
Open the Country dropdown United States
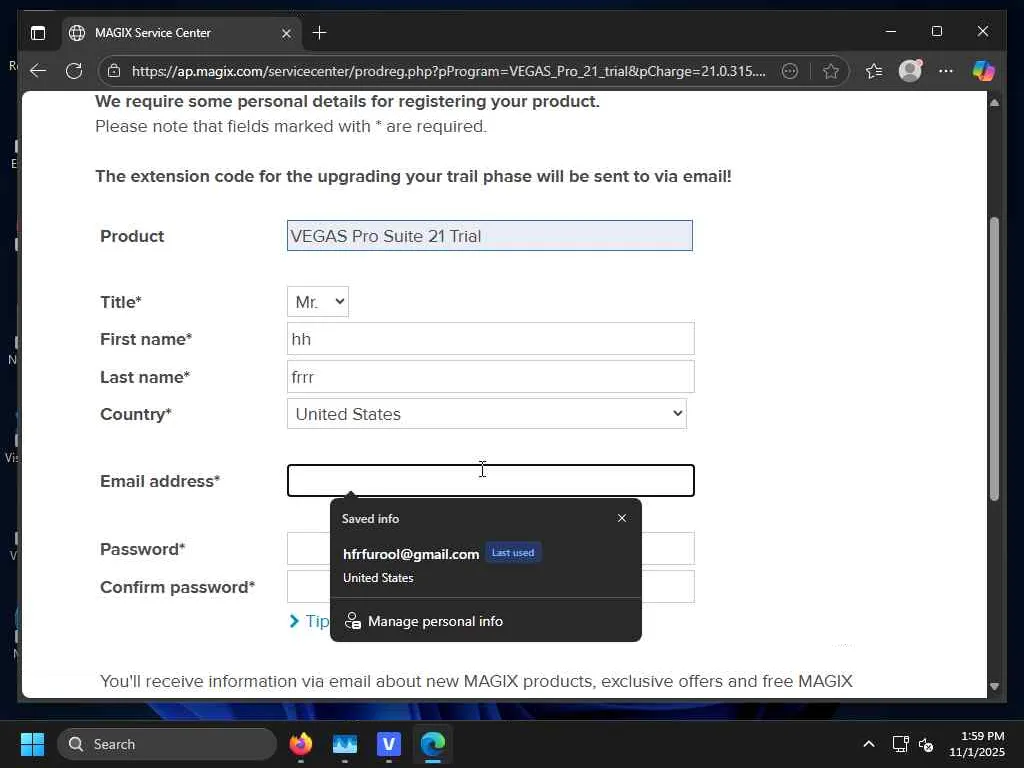click(x=487, y=414)
